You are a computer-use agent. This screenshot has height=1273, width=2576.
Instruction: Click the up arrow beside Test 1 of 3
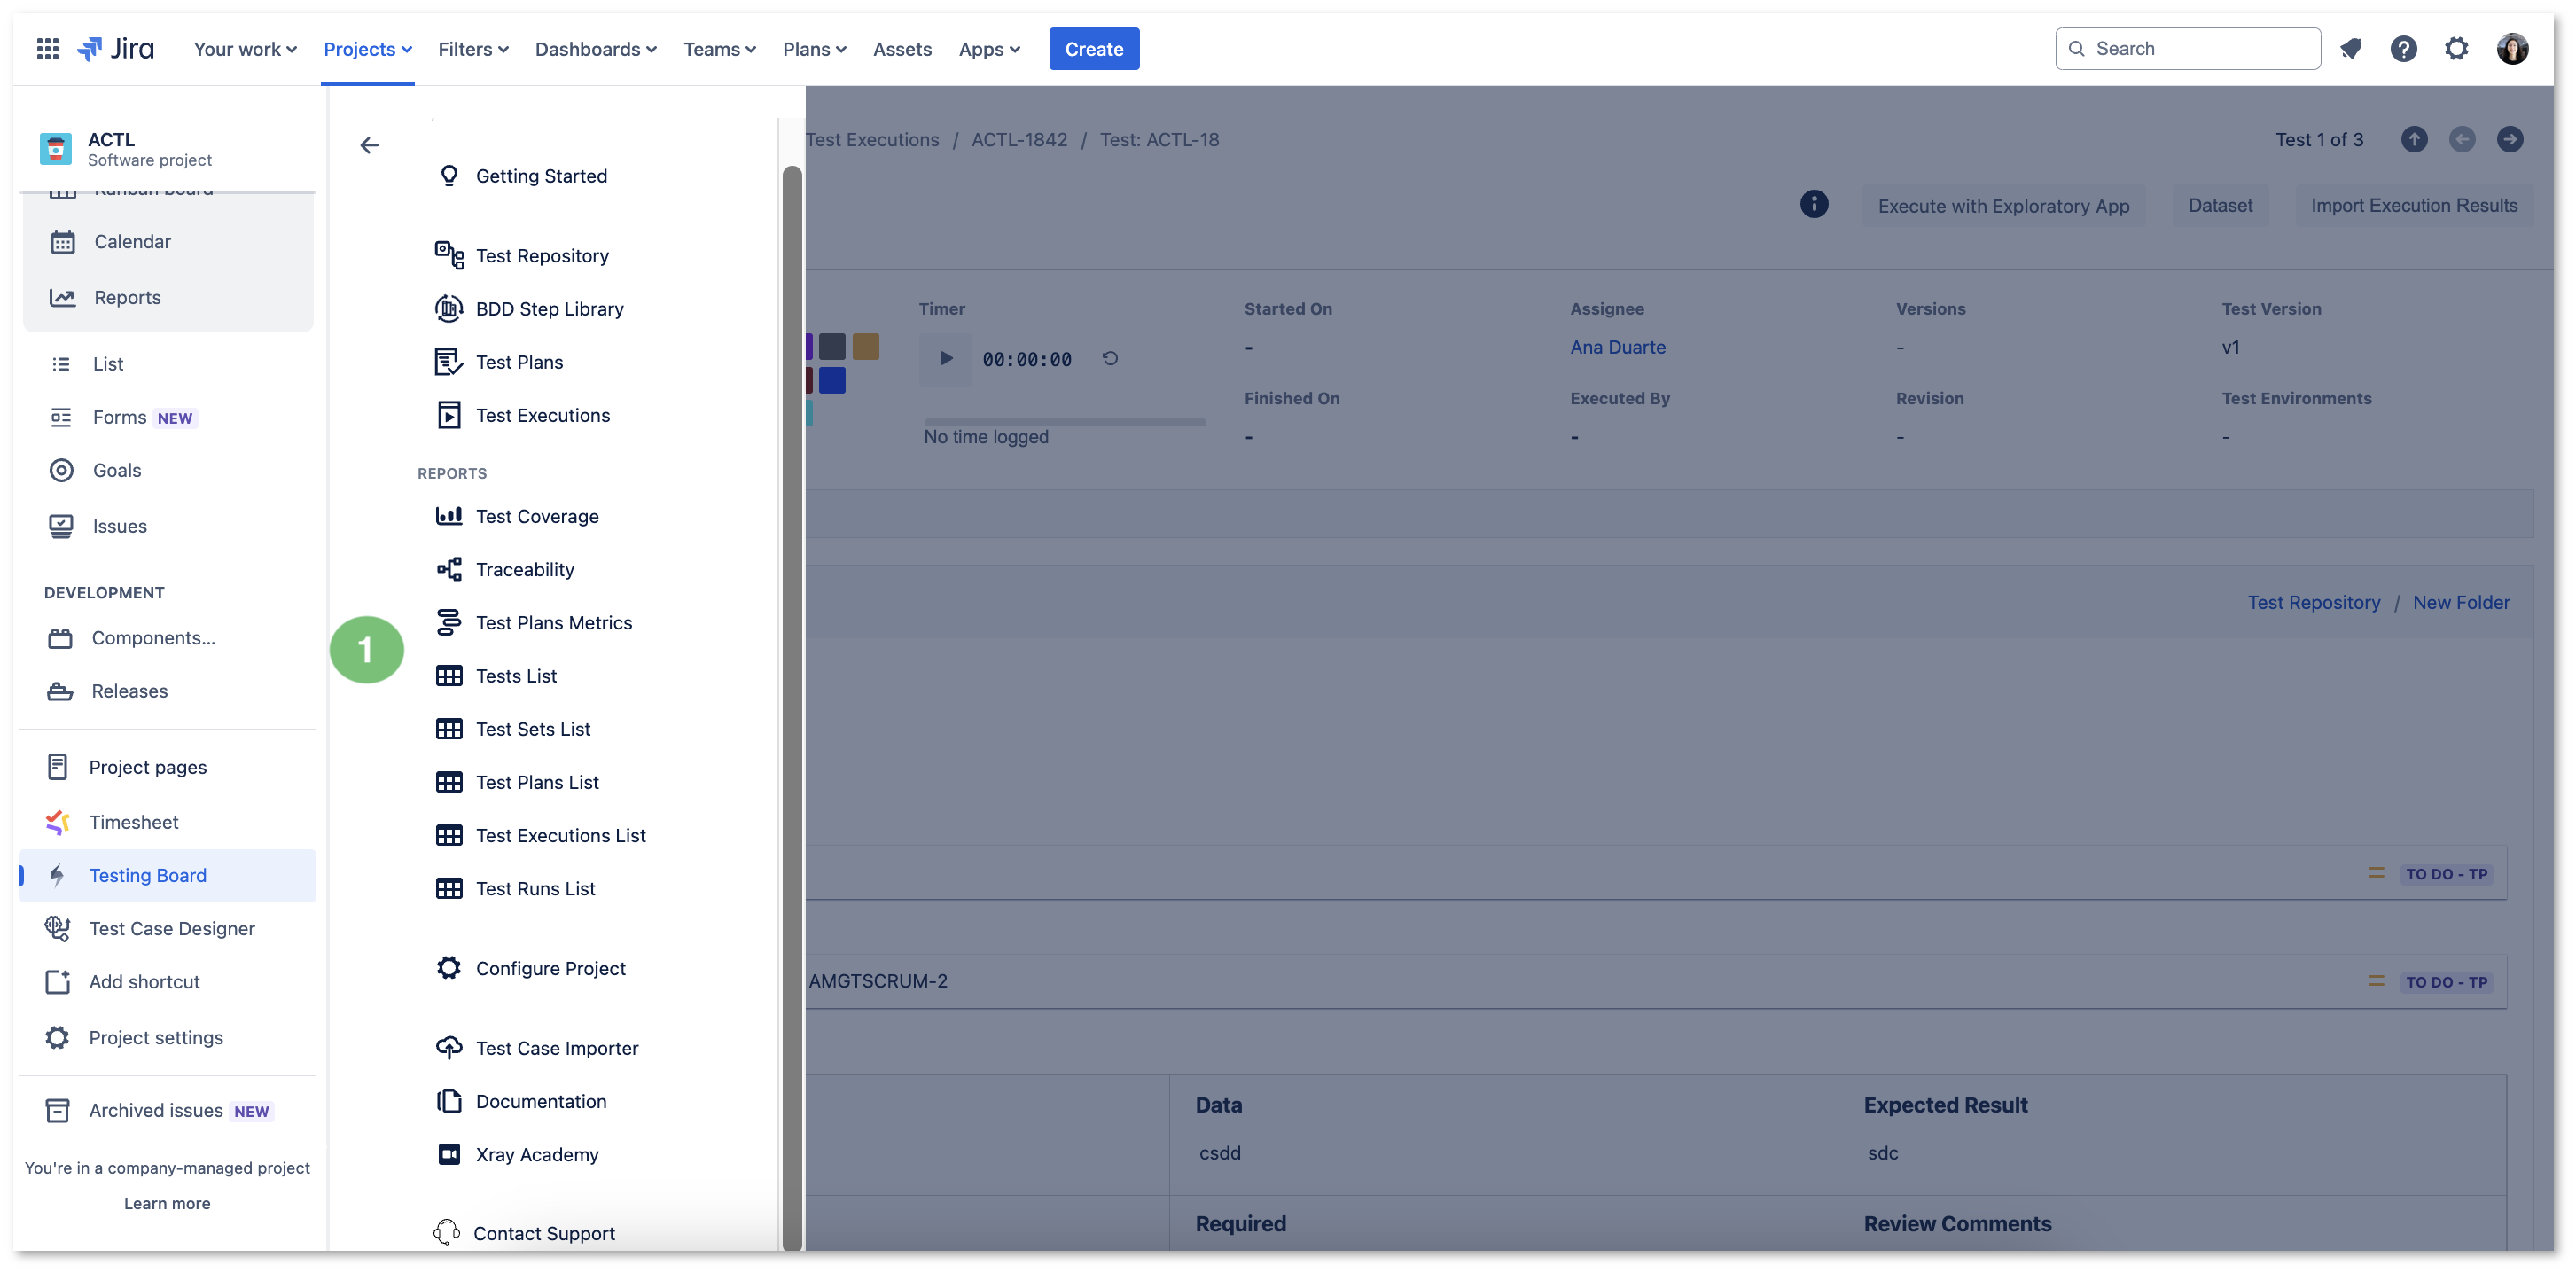(x=2413, y=139)
